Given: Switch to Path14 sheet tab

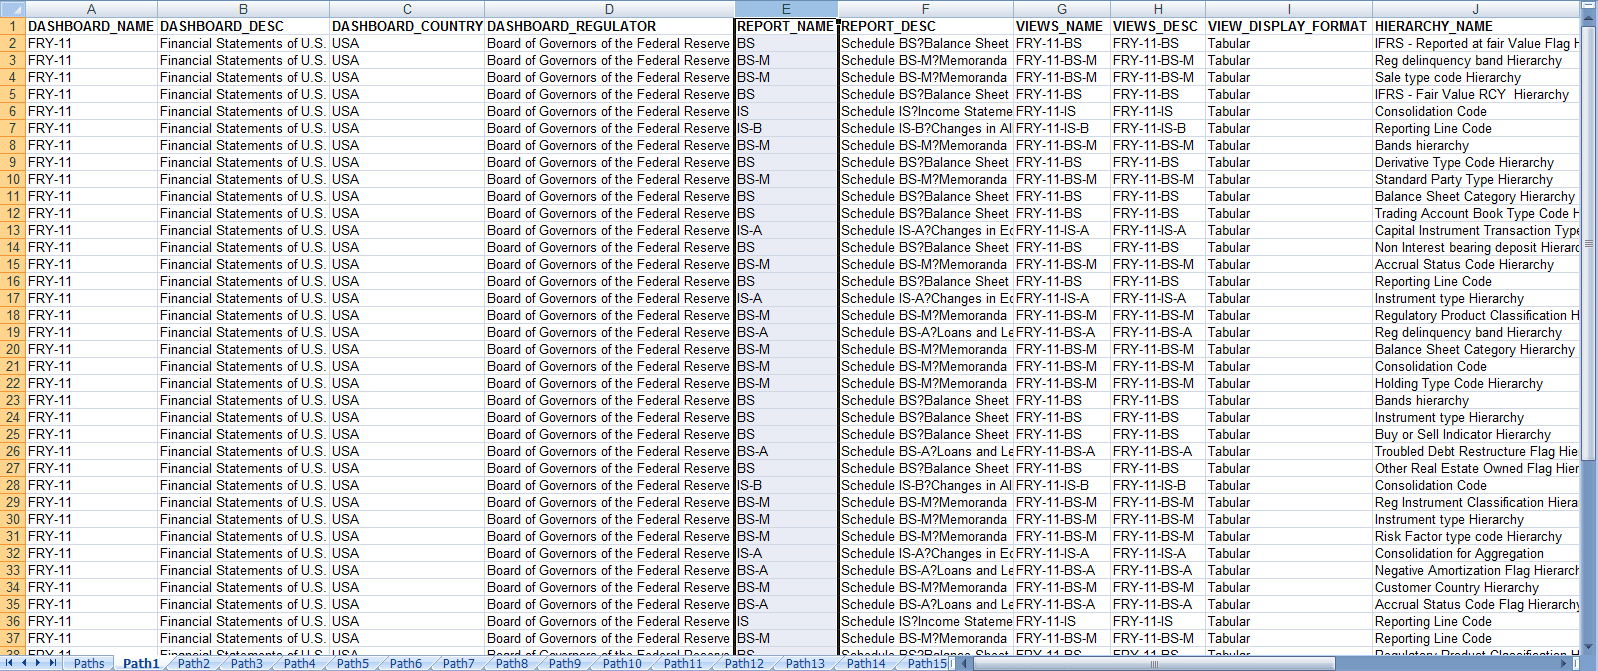Looking at the screenshot, I should click(x=866, y=663).
